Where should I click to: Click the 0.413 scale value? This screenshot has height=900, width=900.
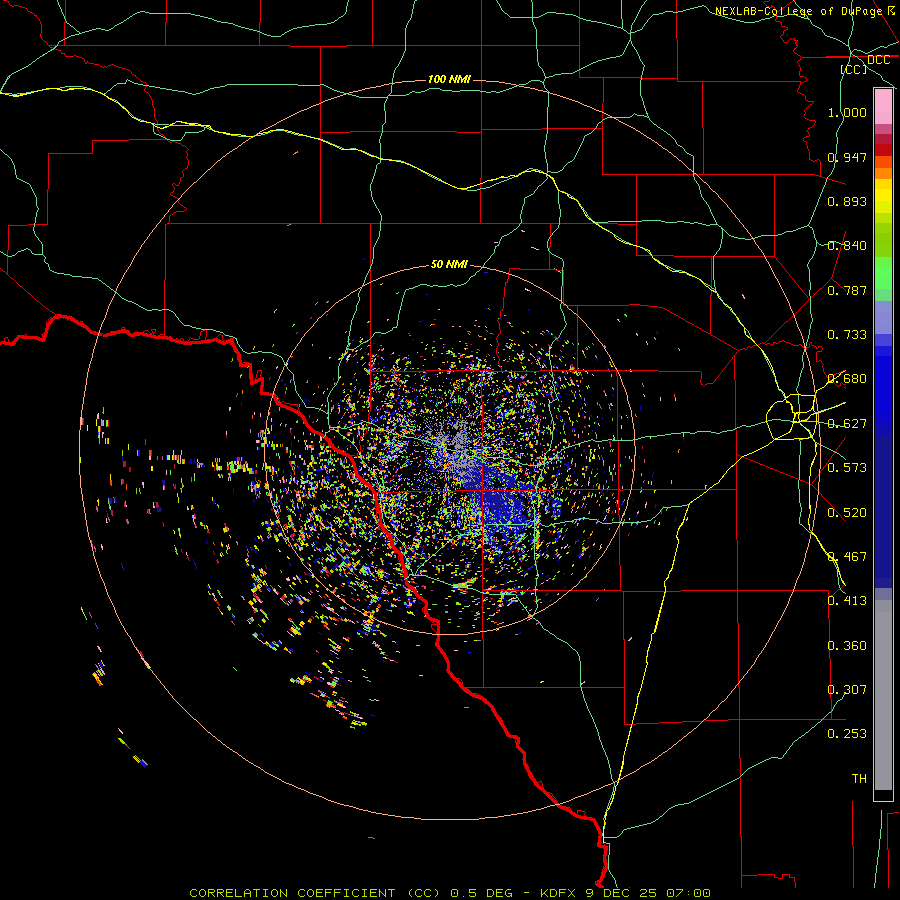847,601
